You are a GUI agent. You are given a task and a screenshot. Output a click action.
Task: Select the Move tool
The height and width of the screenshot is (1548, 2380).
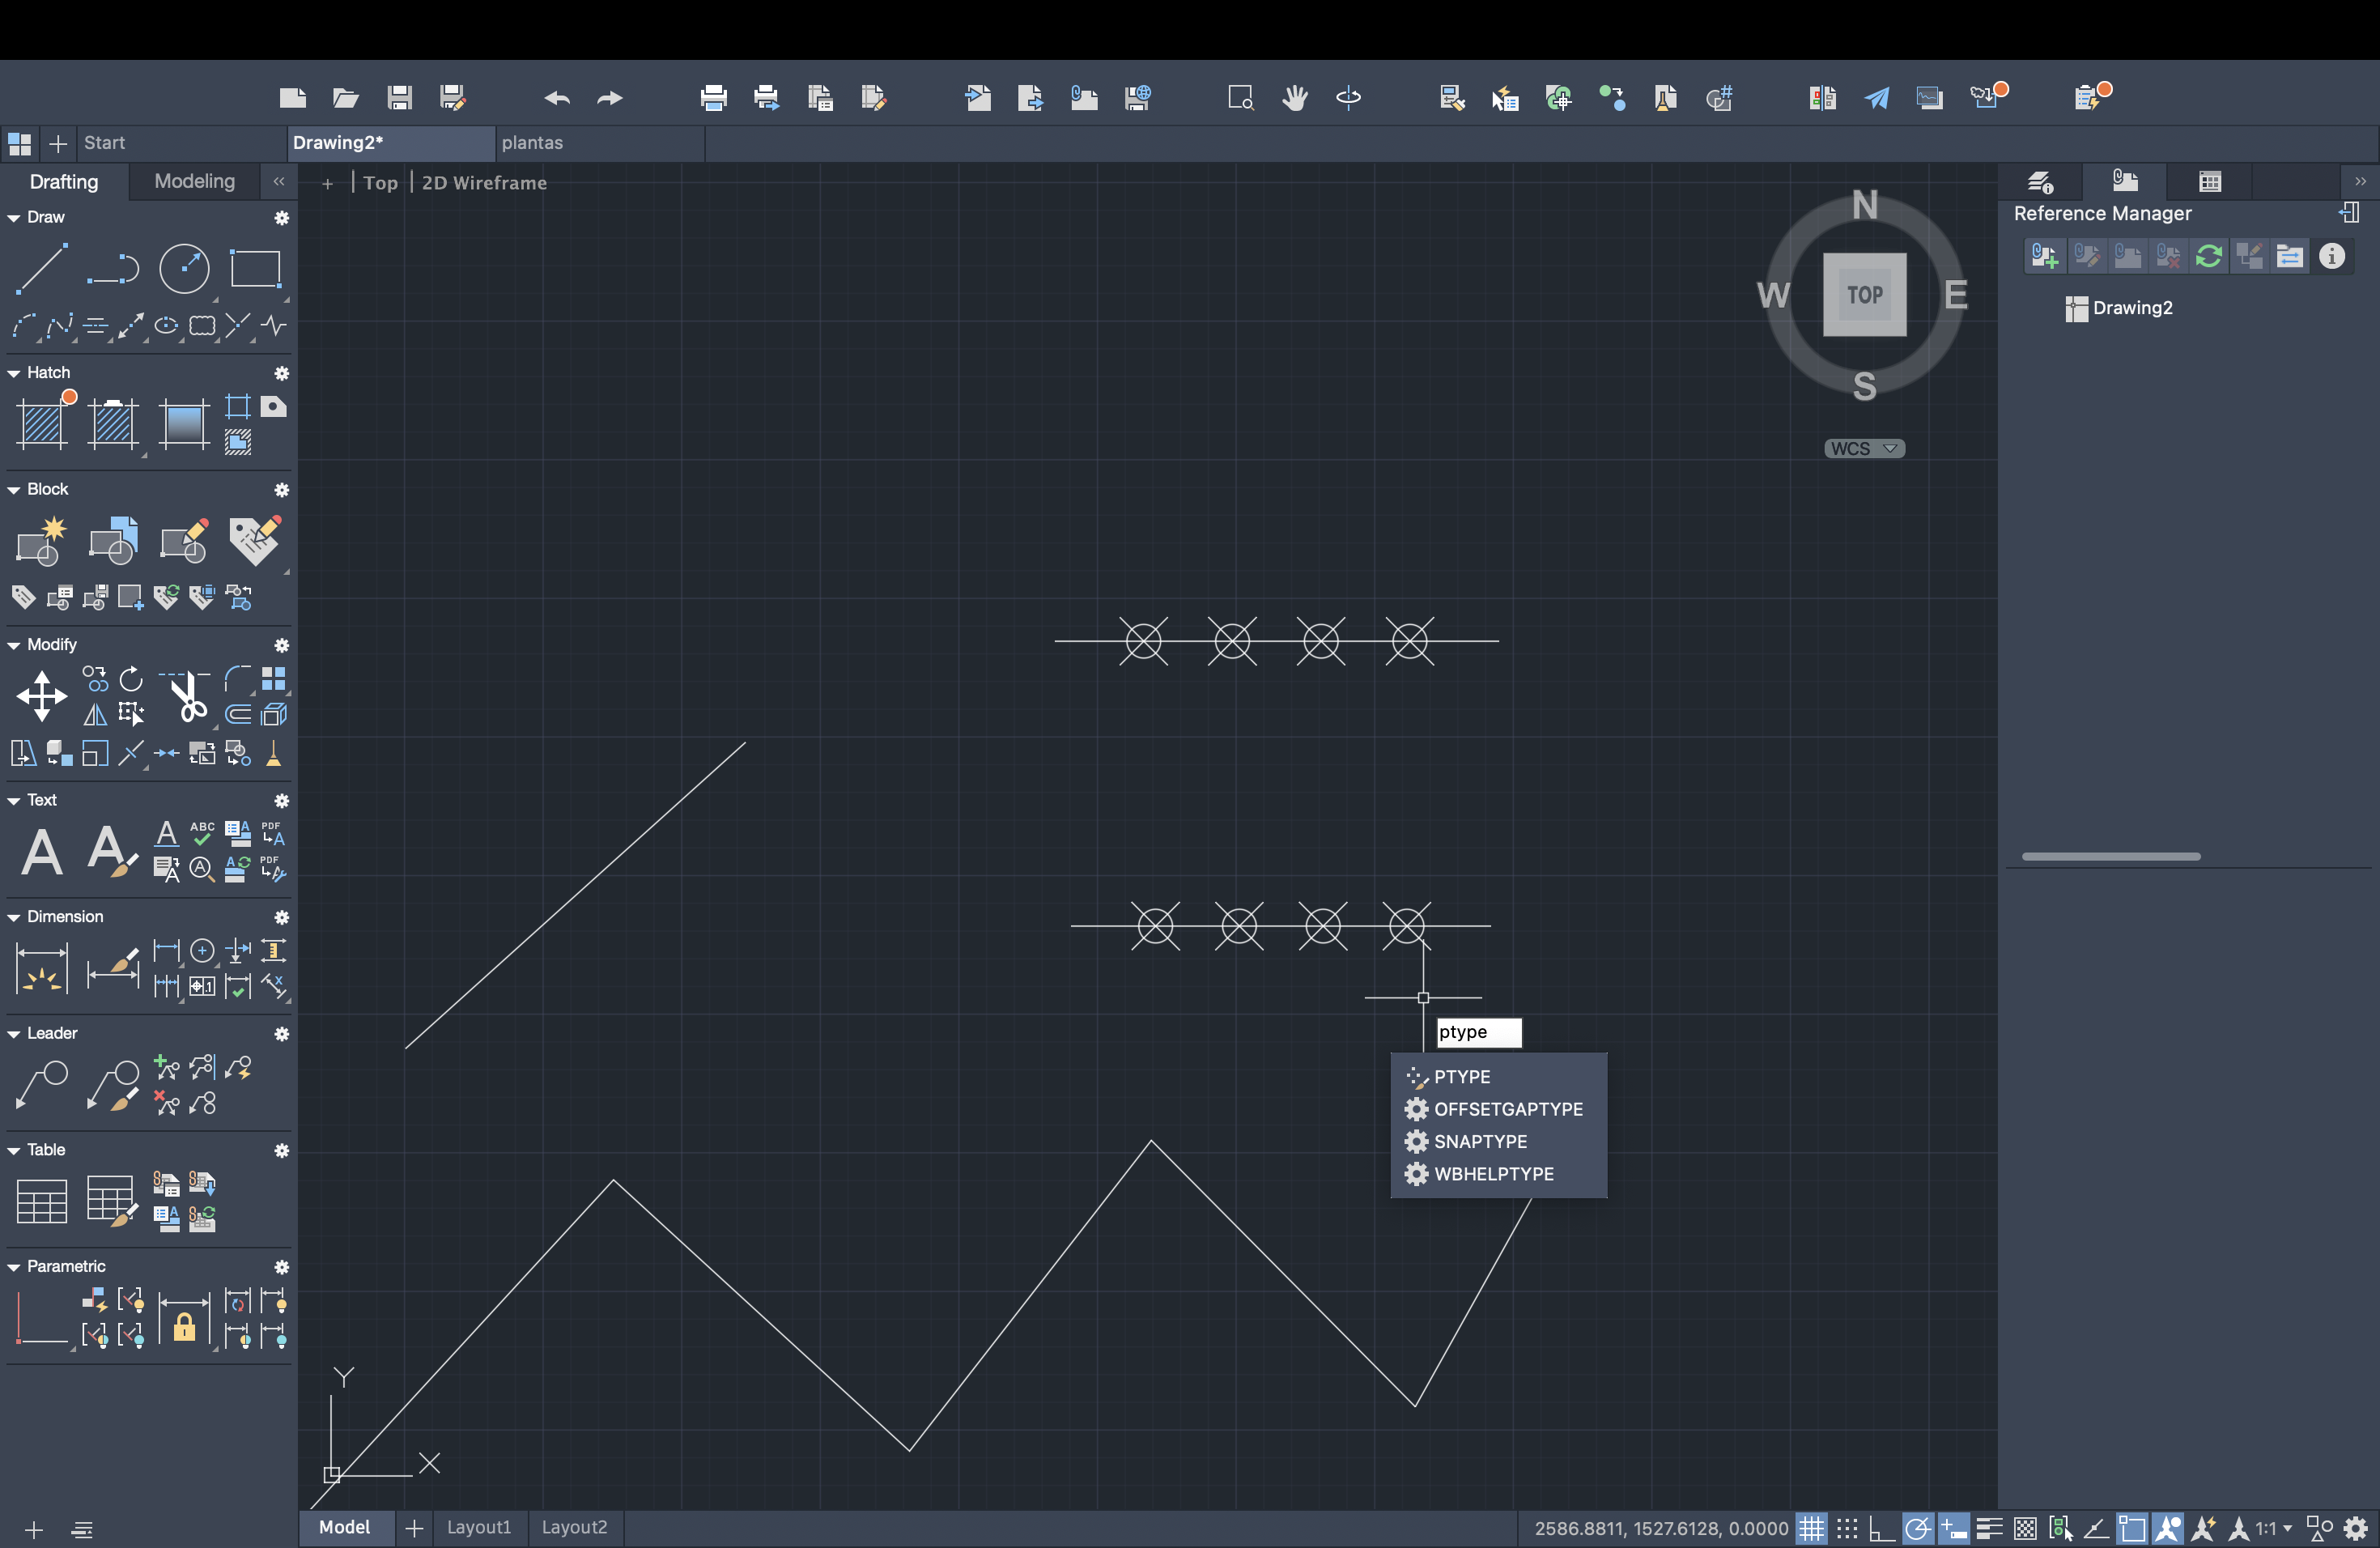point(41,696)
